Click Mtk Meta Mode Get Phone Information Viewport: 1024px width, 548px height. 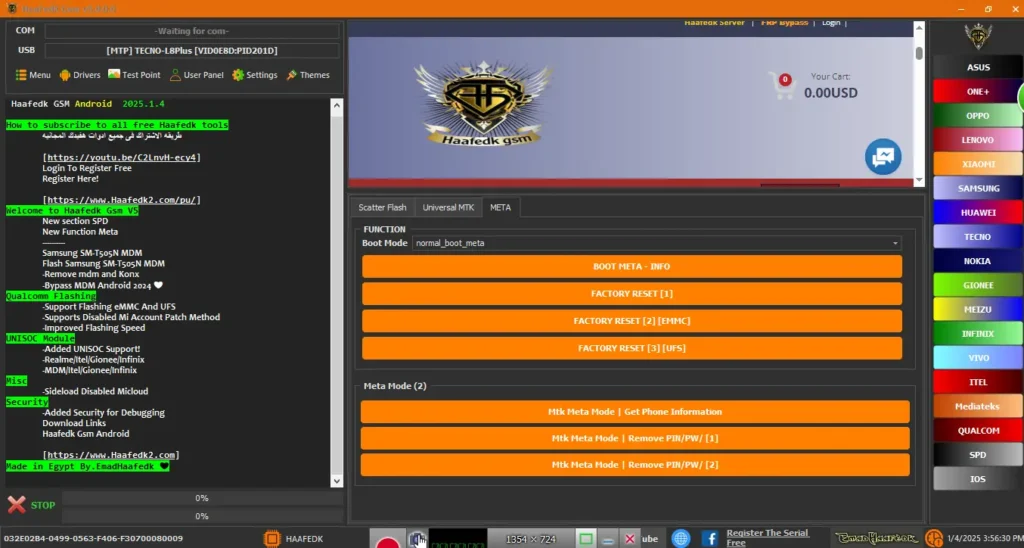point(635,411)
